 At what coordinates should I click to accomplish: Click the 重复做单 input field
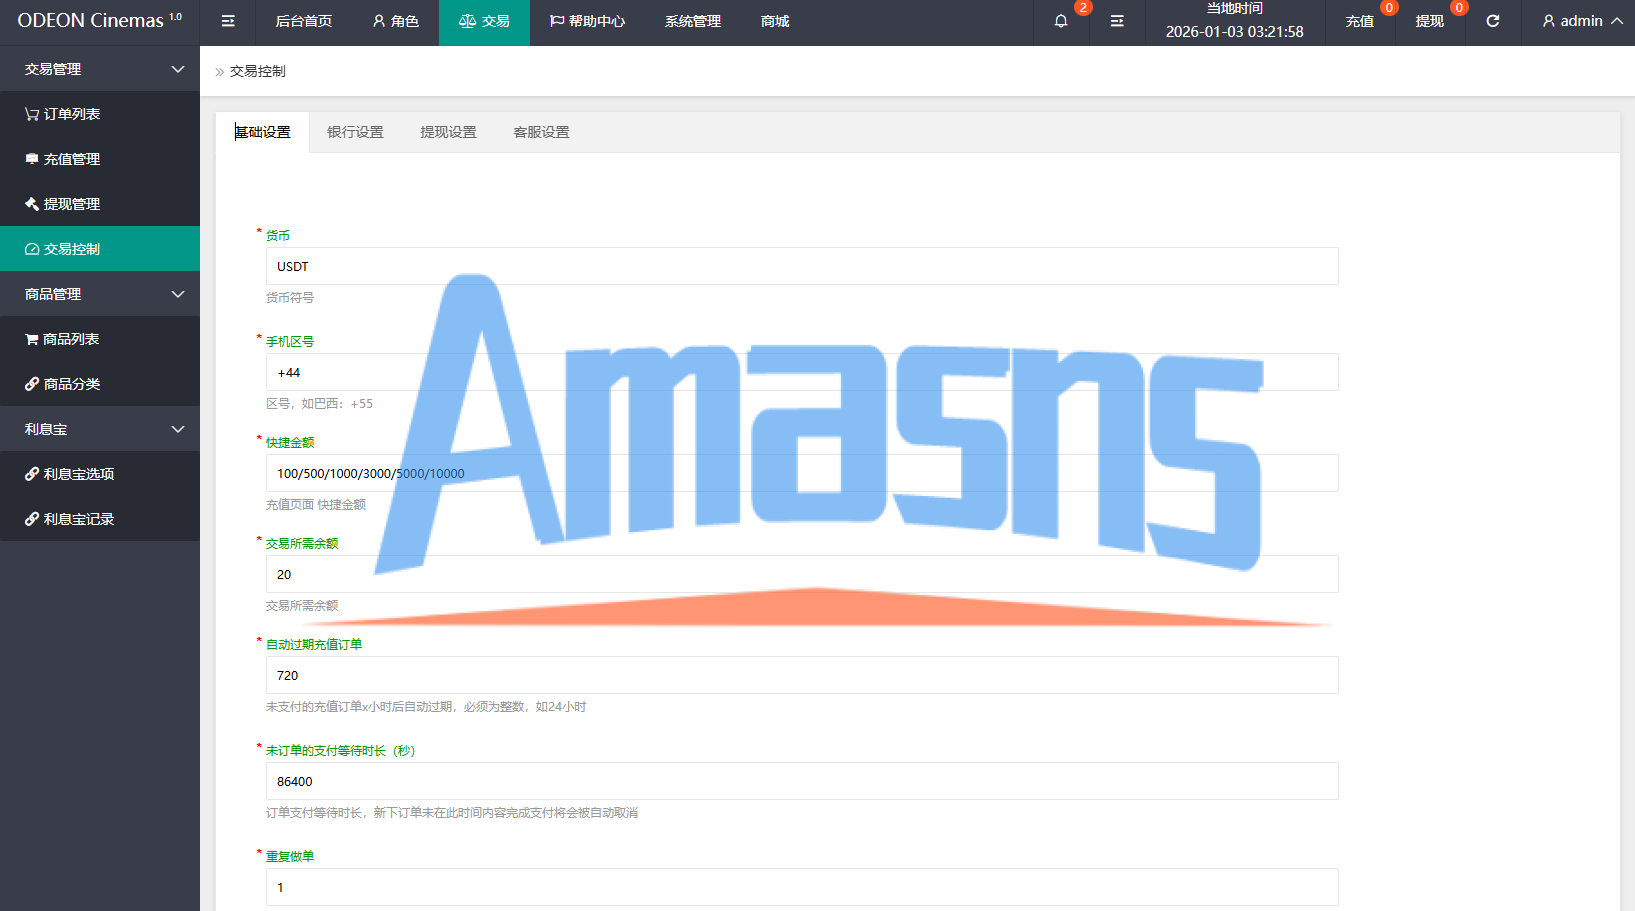point(802,887)
